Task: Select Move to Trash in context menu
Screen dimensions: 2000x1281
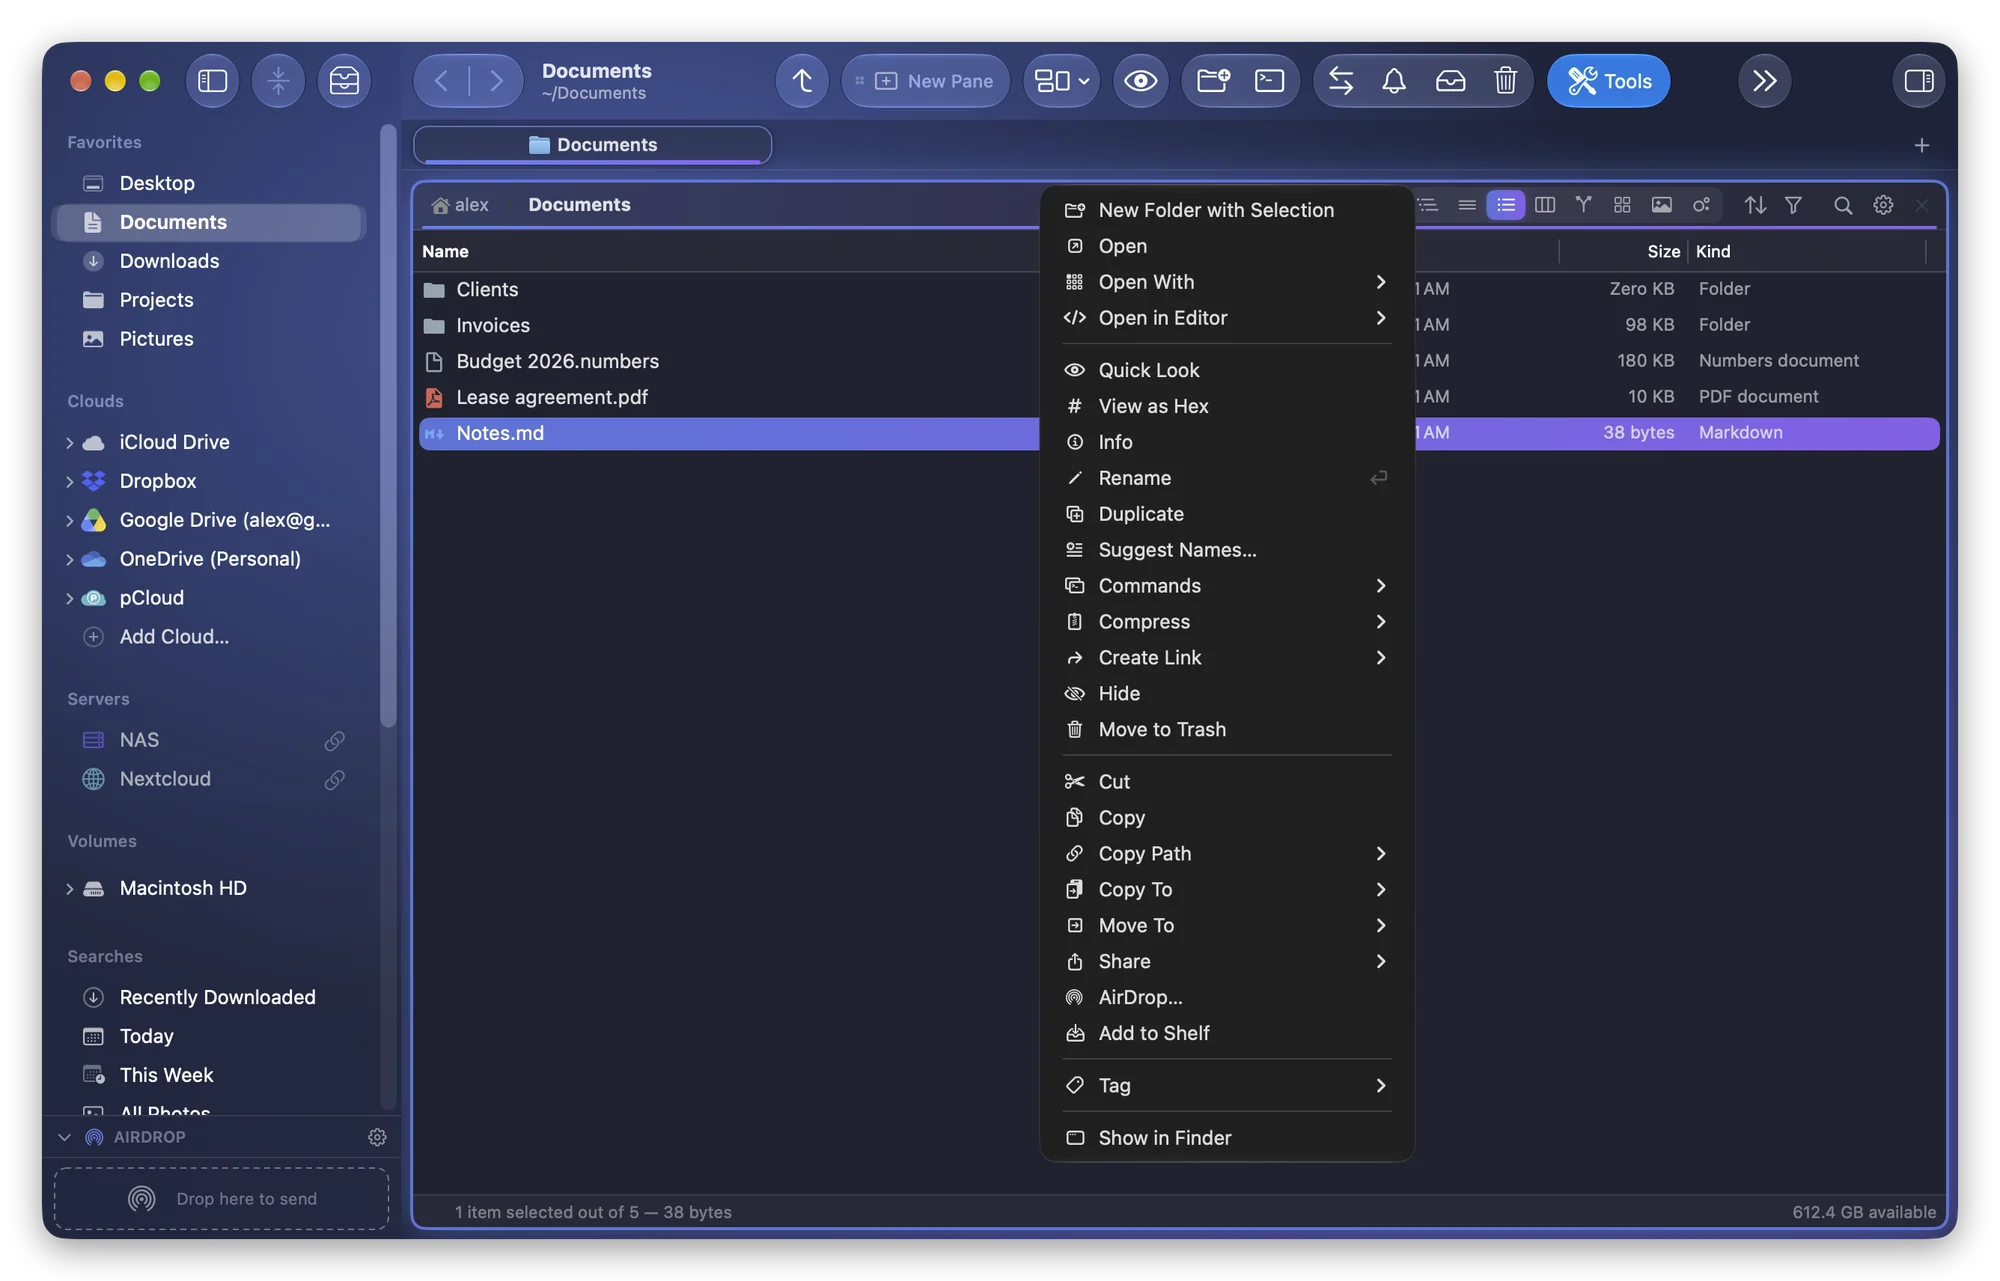Action: pos(1226,729)
